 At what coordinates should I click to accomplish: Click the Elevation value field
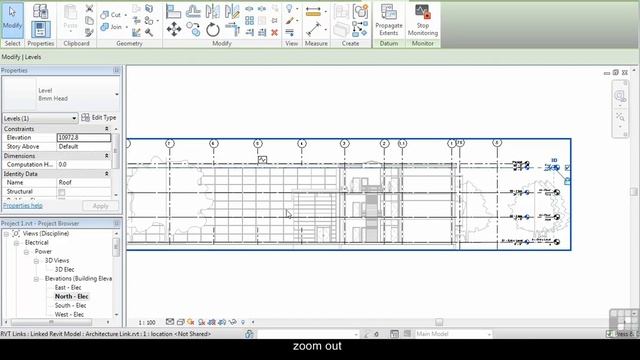tap(84, 138)
